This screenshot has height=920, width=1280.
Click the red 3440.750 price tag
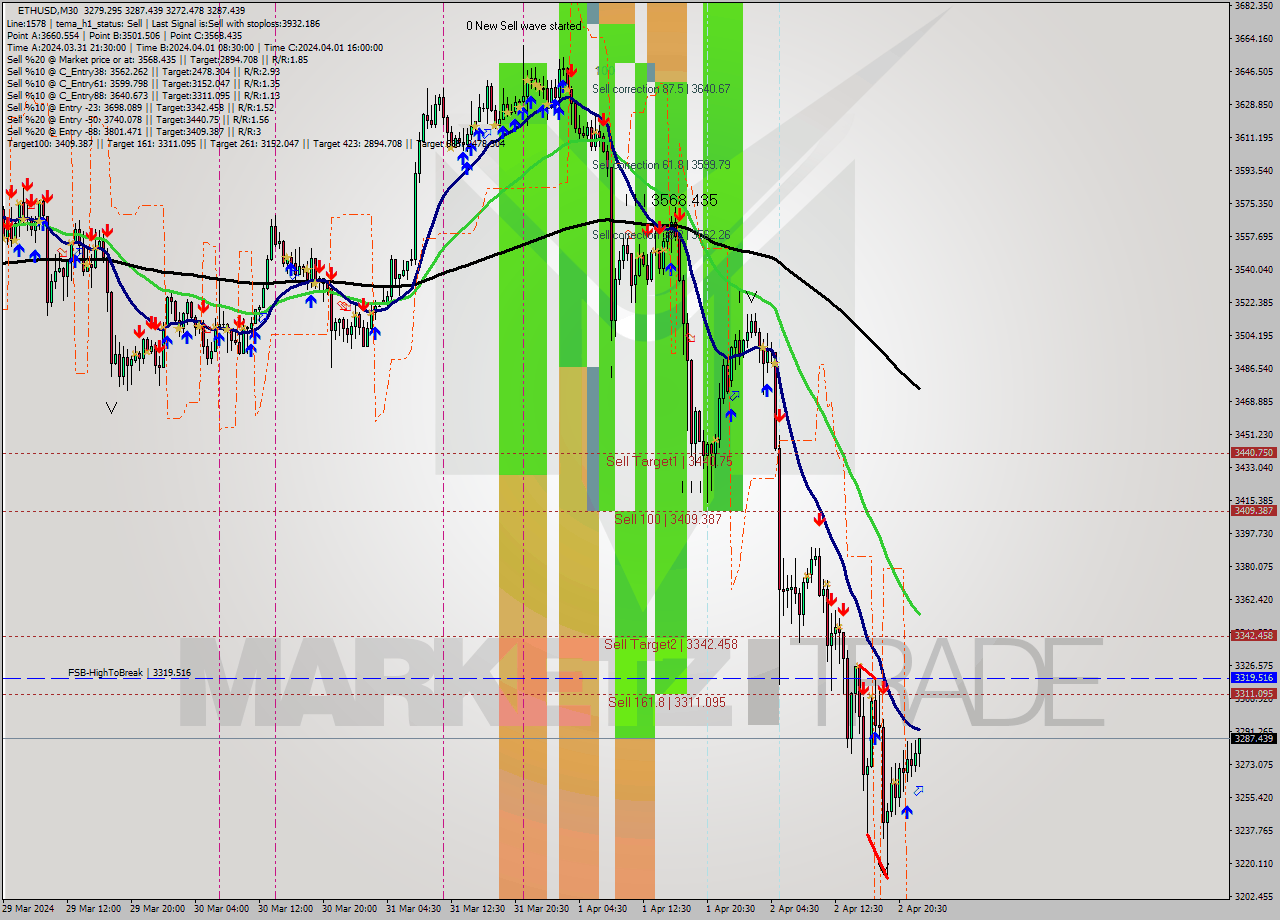[1254, 453]
